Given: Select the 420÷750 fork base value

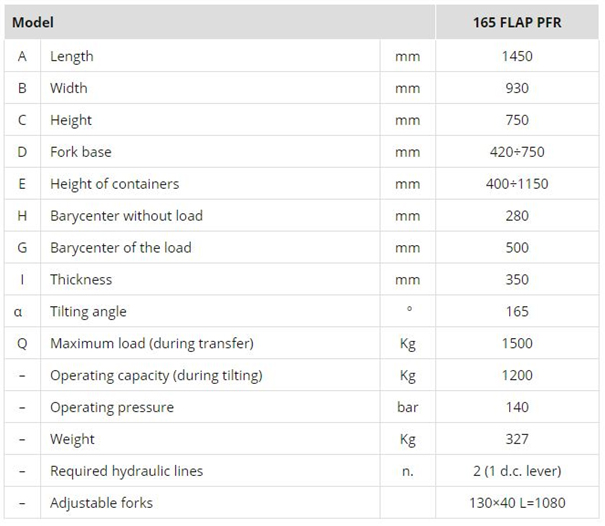Looking at the screenshot, I should (x=517, y=152).
